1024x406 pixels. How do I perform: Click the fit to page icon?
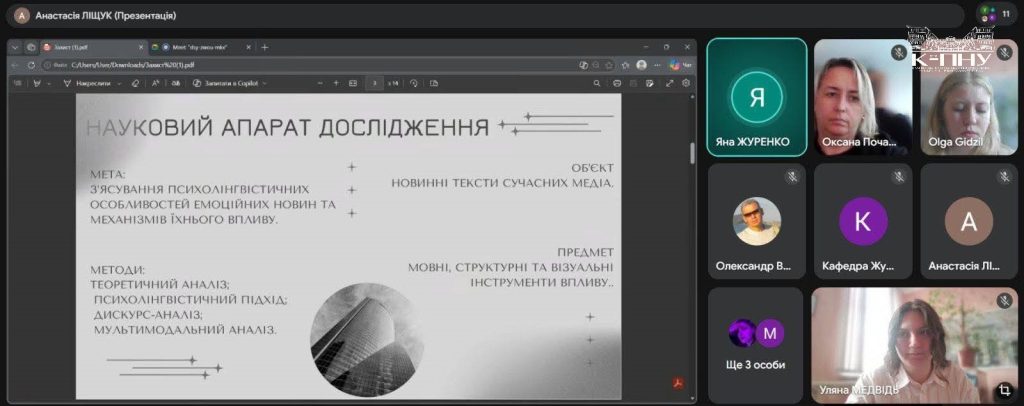(x=353, y=84)
